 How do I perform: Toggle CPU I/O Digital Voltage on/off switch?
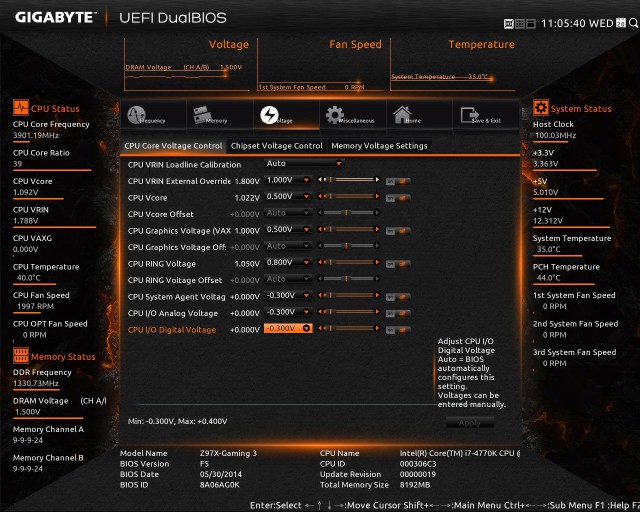tap(398, 330)
